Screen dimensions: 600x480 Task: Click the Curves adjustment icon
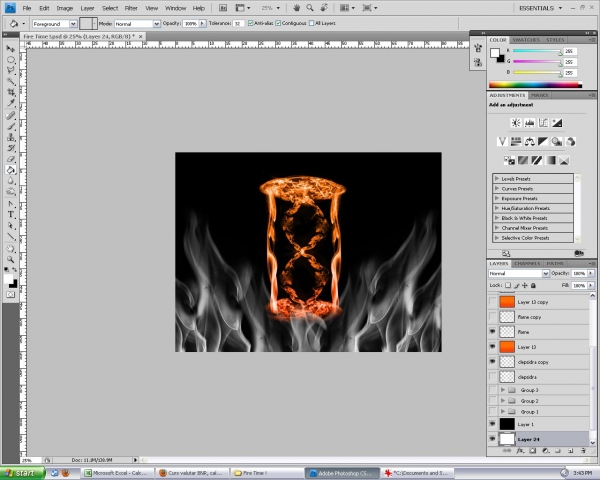543,123
